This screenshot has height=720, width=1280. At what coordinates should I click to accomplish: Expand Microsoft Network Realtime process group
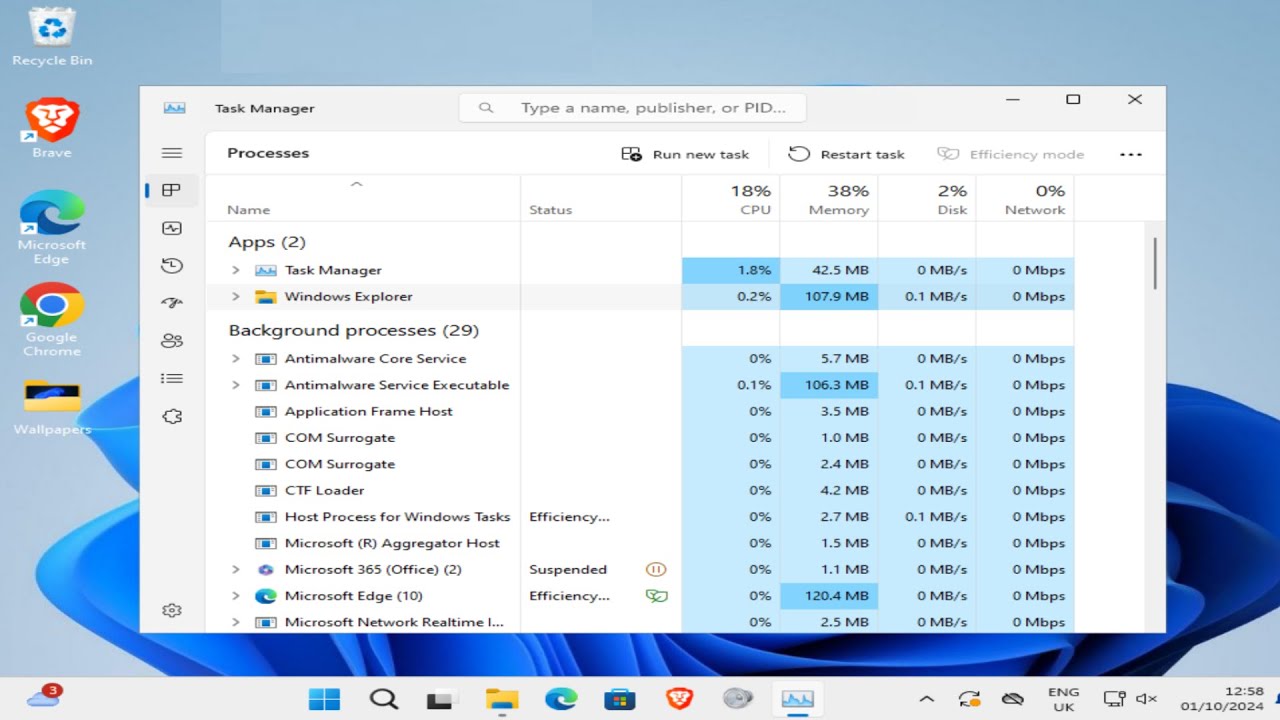(236, 622)
